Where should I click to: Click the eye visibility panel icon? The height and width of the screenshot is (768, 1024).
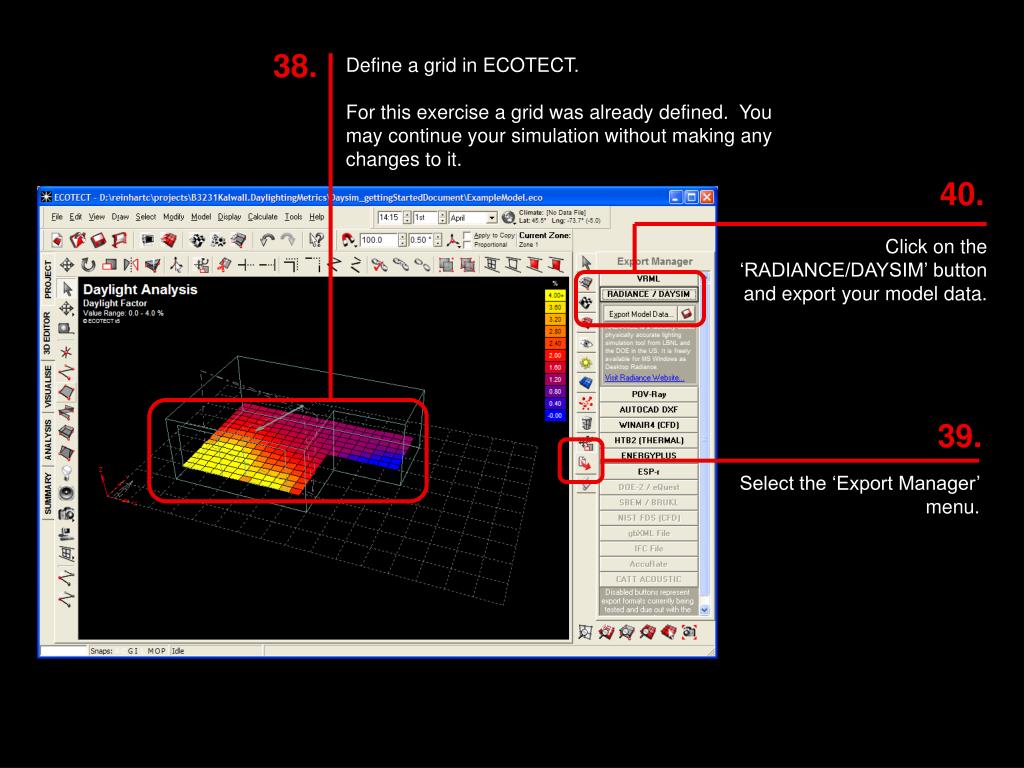pos(586,343)
